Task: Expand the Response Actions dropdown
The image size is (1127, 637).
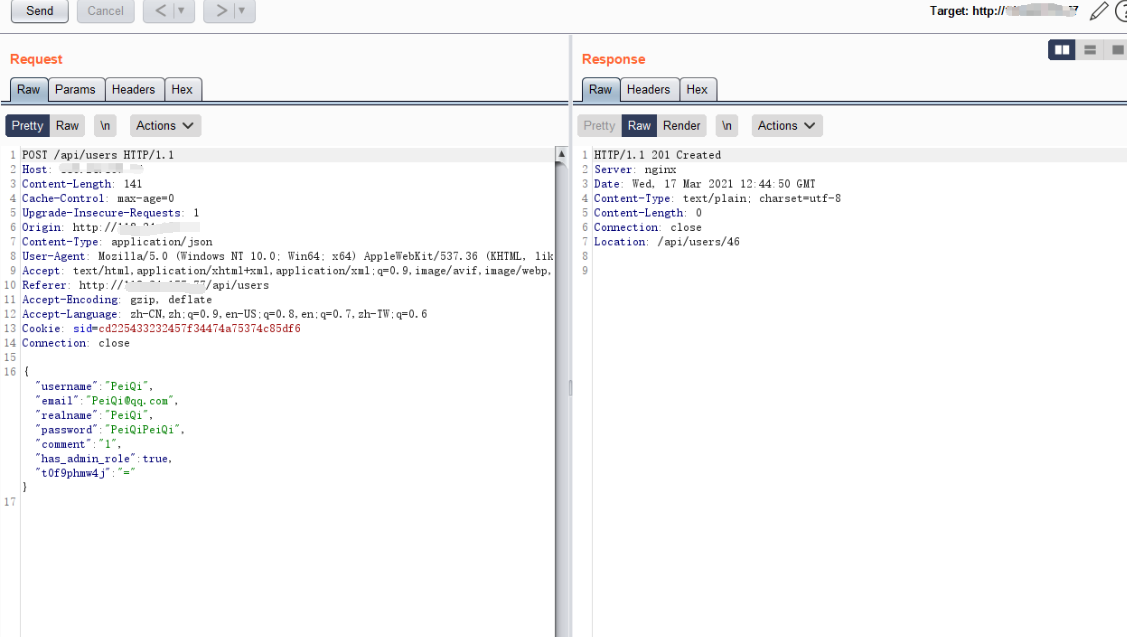Action: point(787,125)
